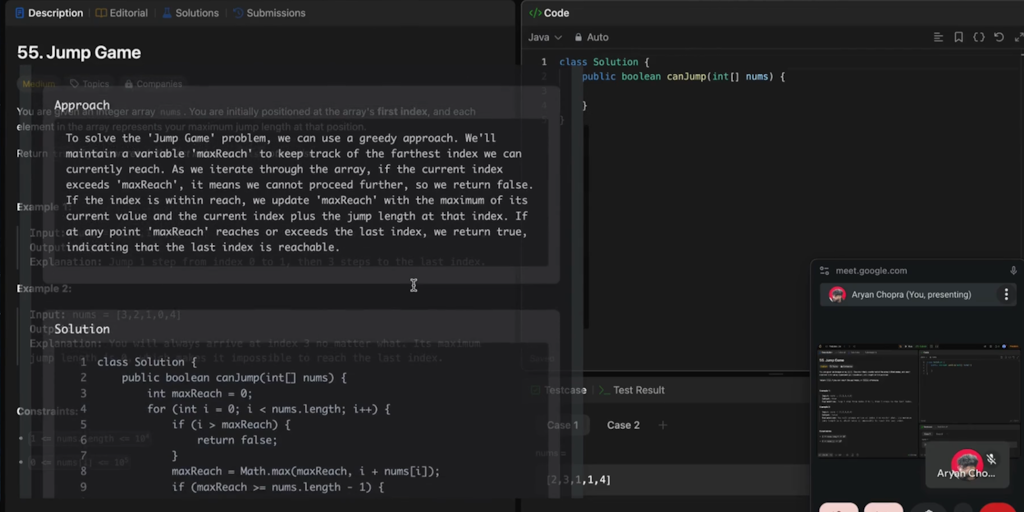Click the shared screen thumbnail in Meet popup
The image size is (1024, 512).
click(x=919, y=400)
